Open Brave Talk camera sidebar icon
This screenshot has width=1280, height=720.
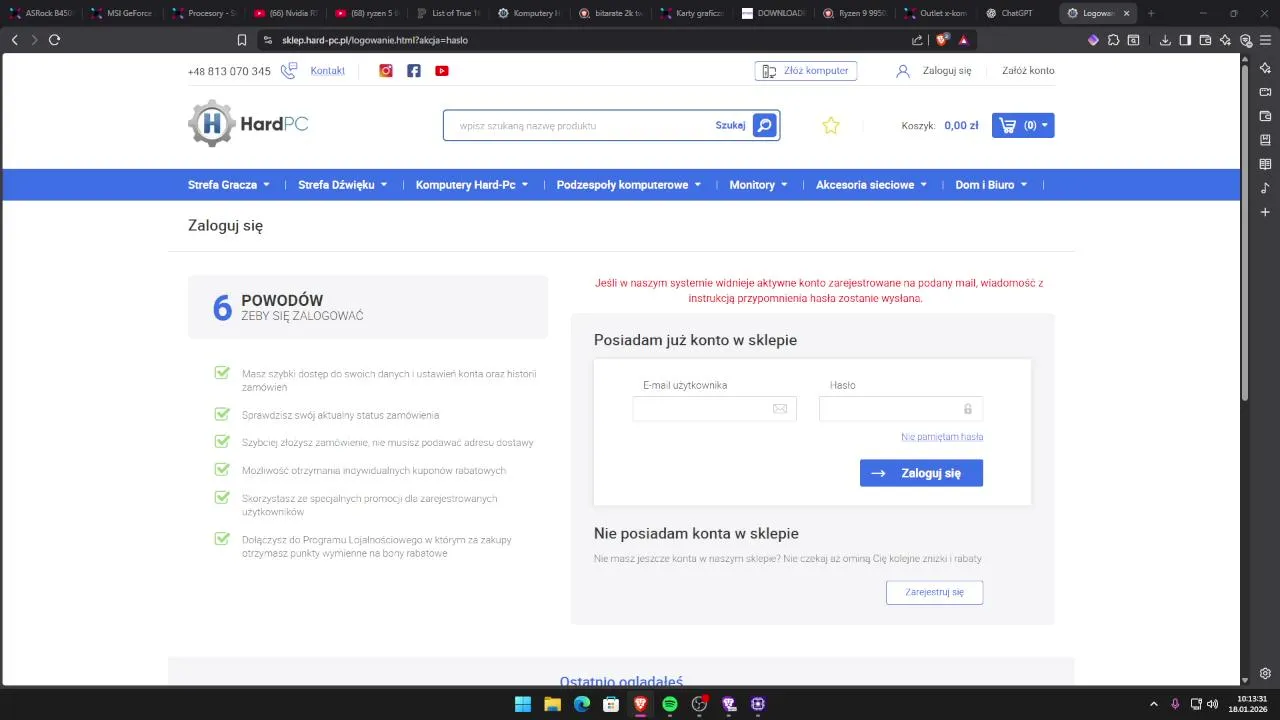coord(1265,91)
